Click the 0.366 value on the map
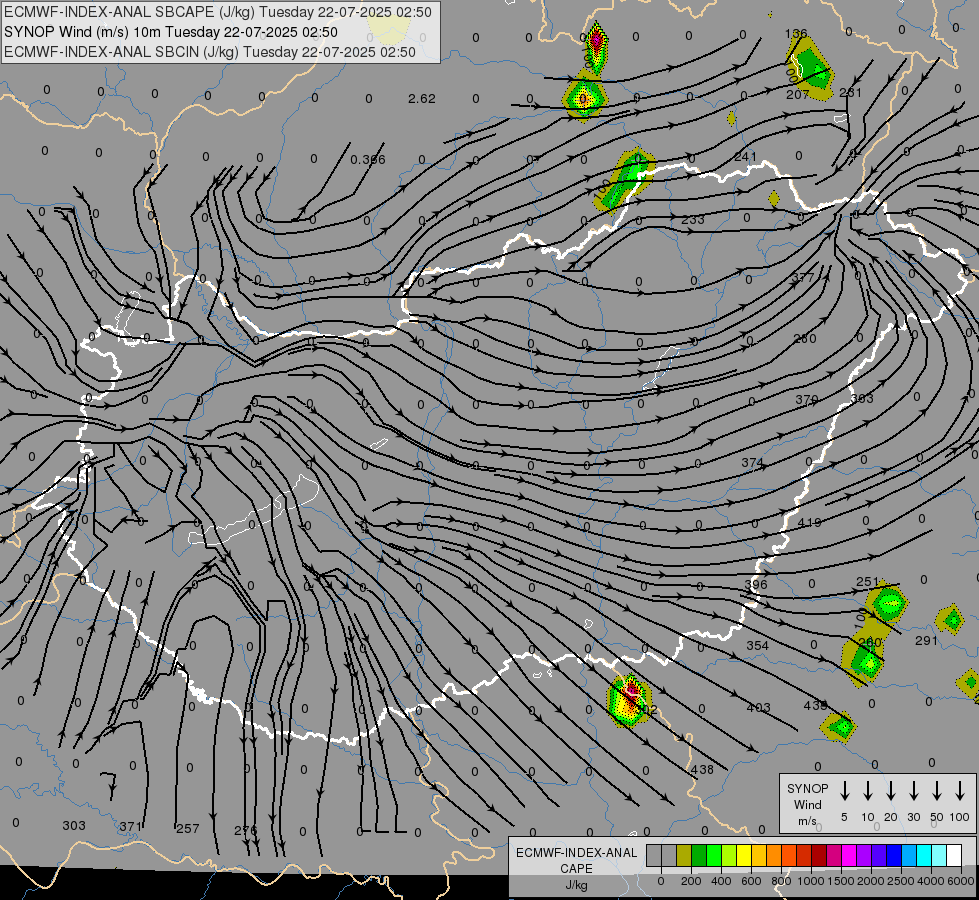The width and height of the screenshot is (979, 900). [x=368, y=160]
